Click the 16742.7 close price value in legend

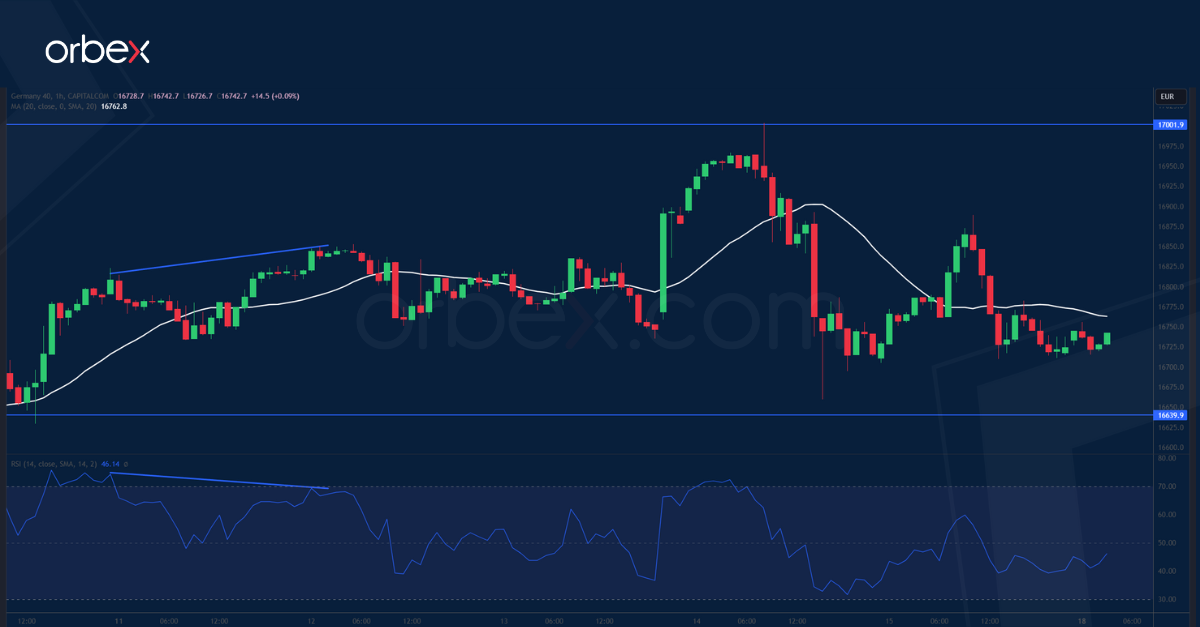tap(232, 94)
